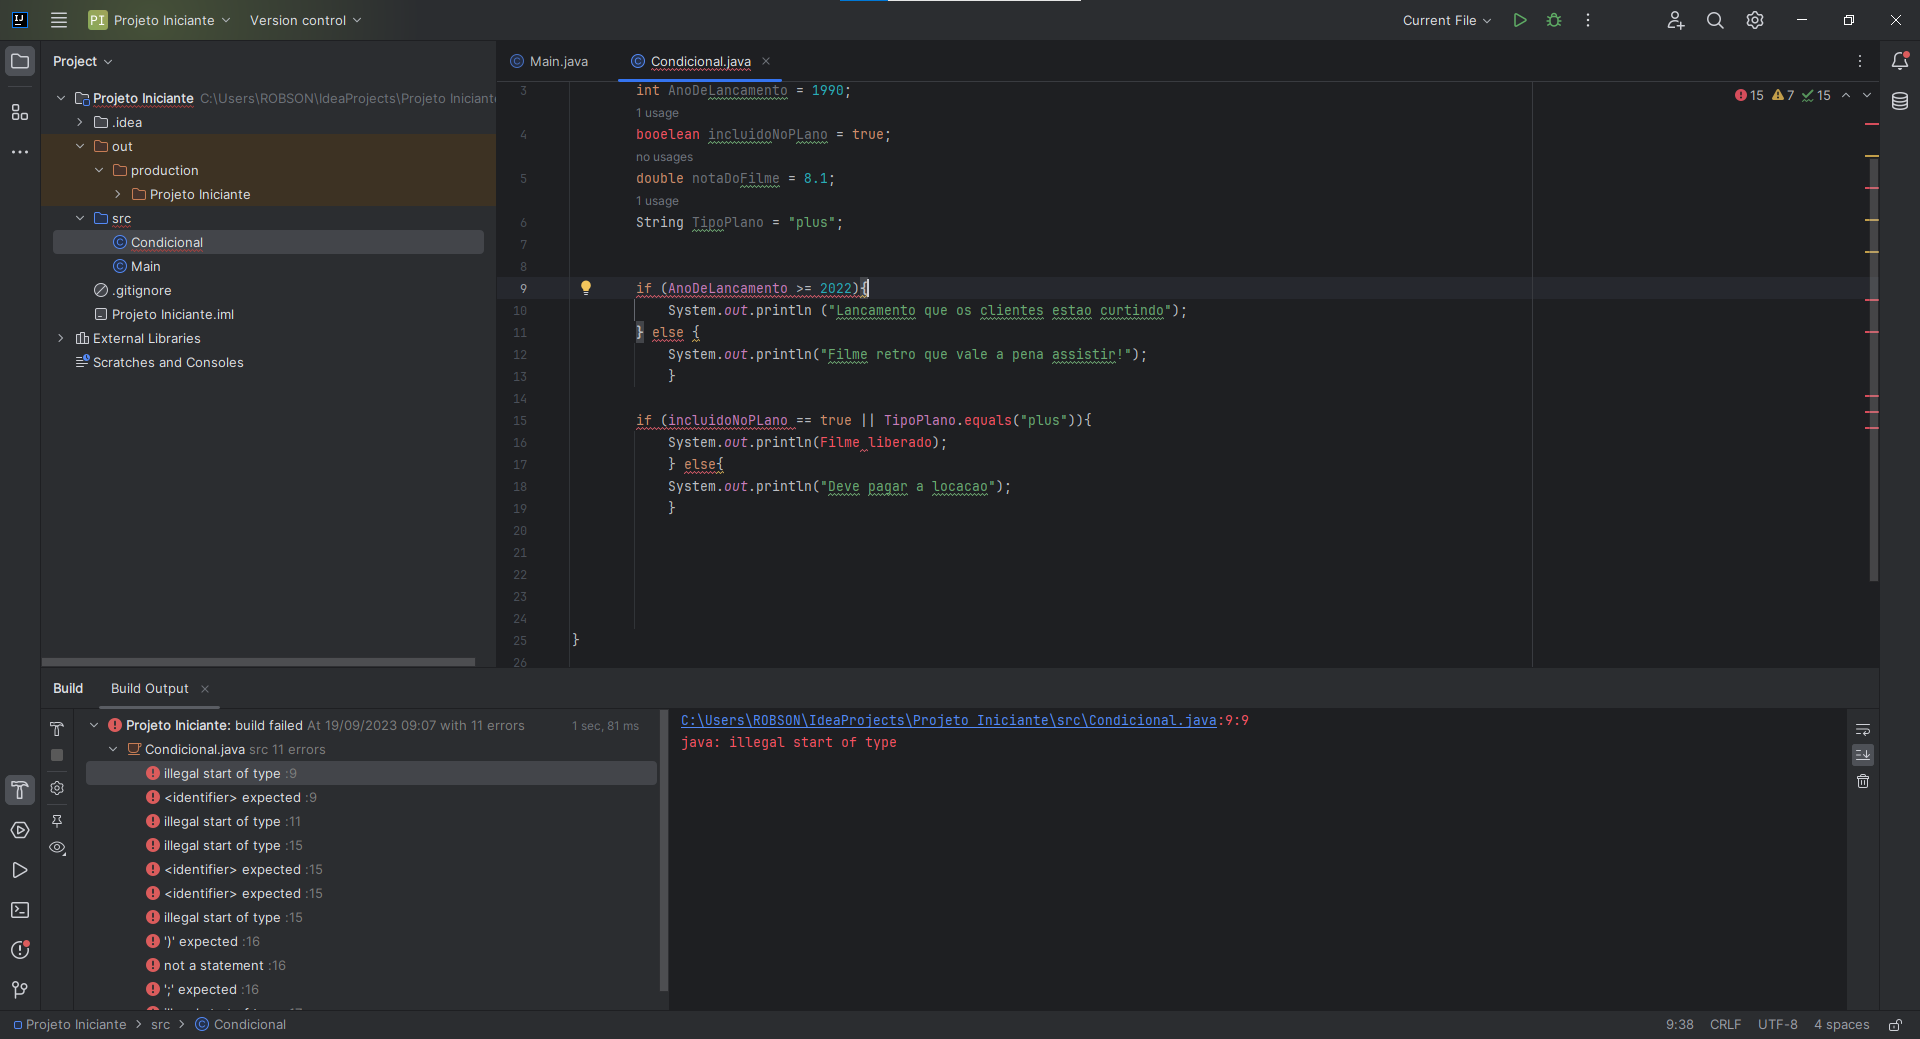Screen dimensions: 1920x1039
Task: Start debugging with the bug icon
Action: pos(1554,20)
